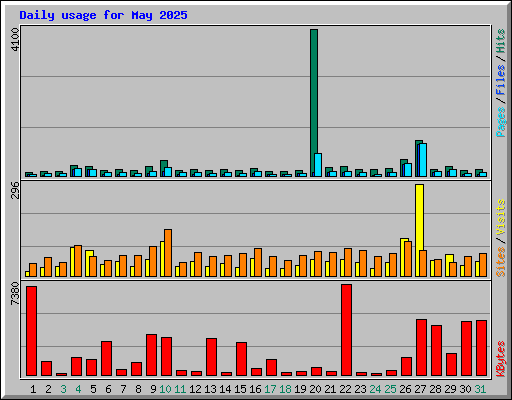
Task: Click the blue 'Files' legend label
Action: coord(501,80)
